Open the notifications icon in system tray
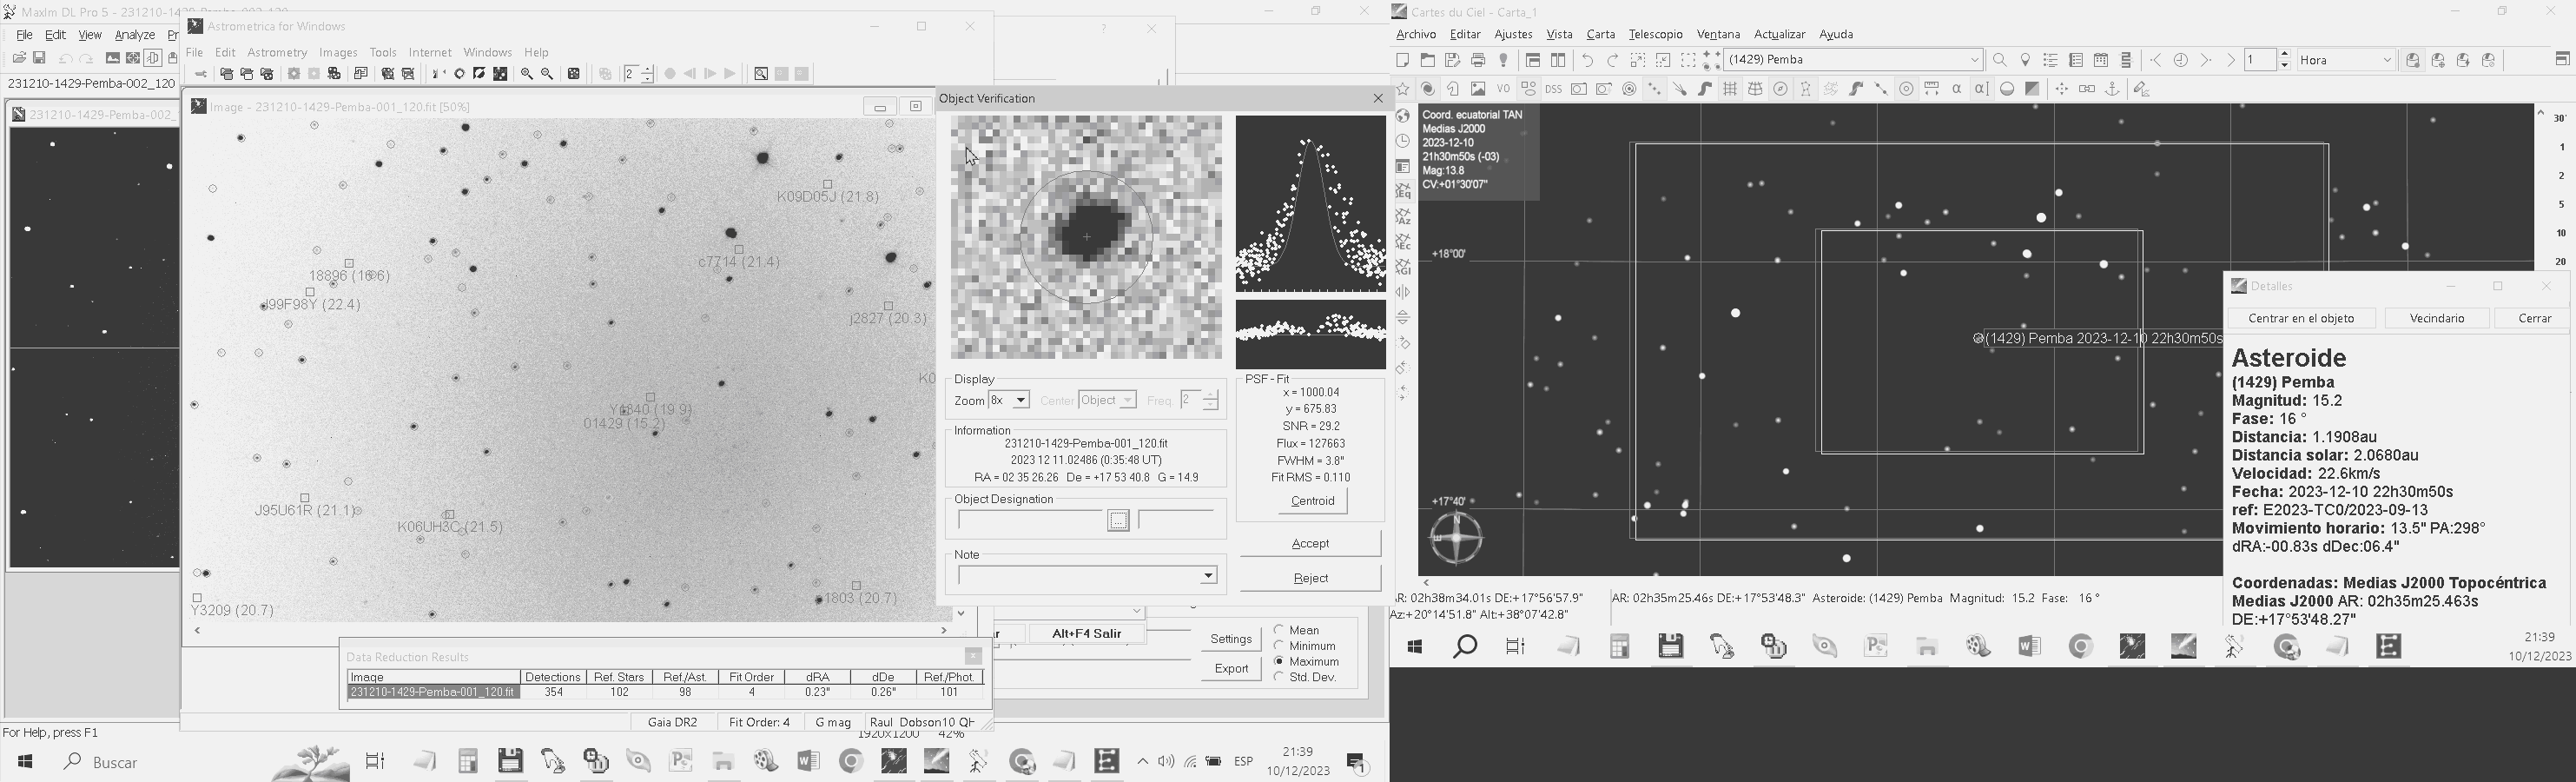2576x782 pixels. tap(1357, 763)
